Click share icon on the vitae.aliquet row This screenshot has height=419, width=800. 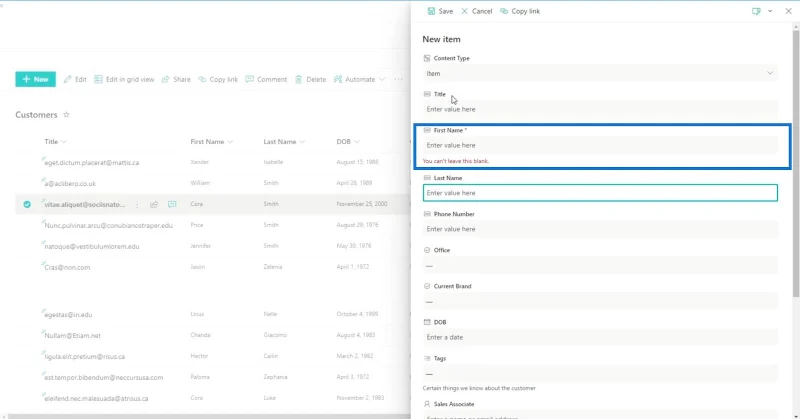pos(154,204)
